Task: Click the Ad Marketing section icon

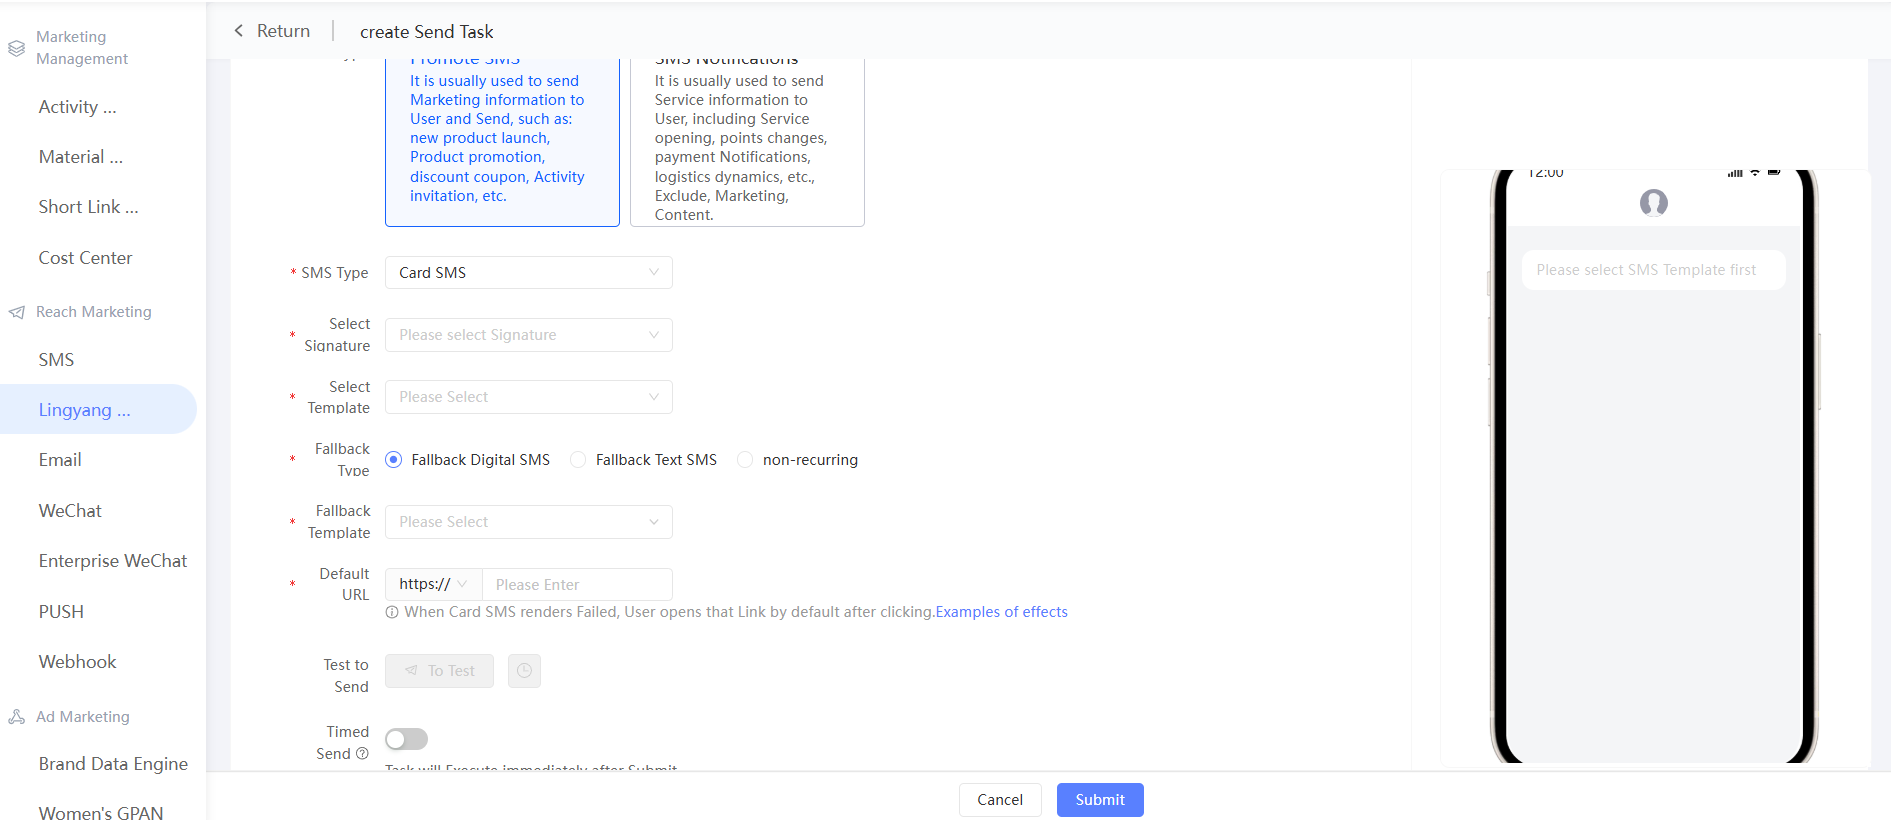Action: click(16, 717)
